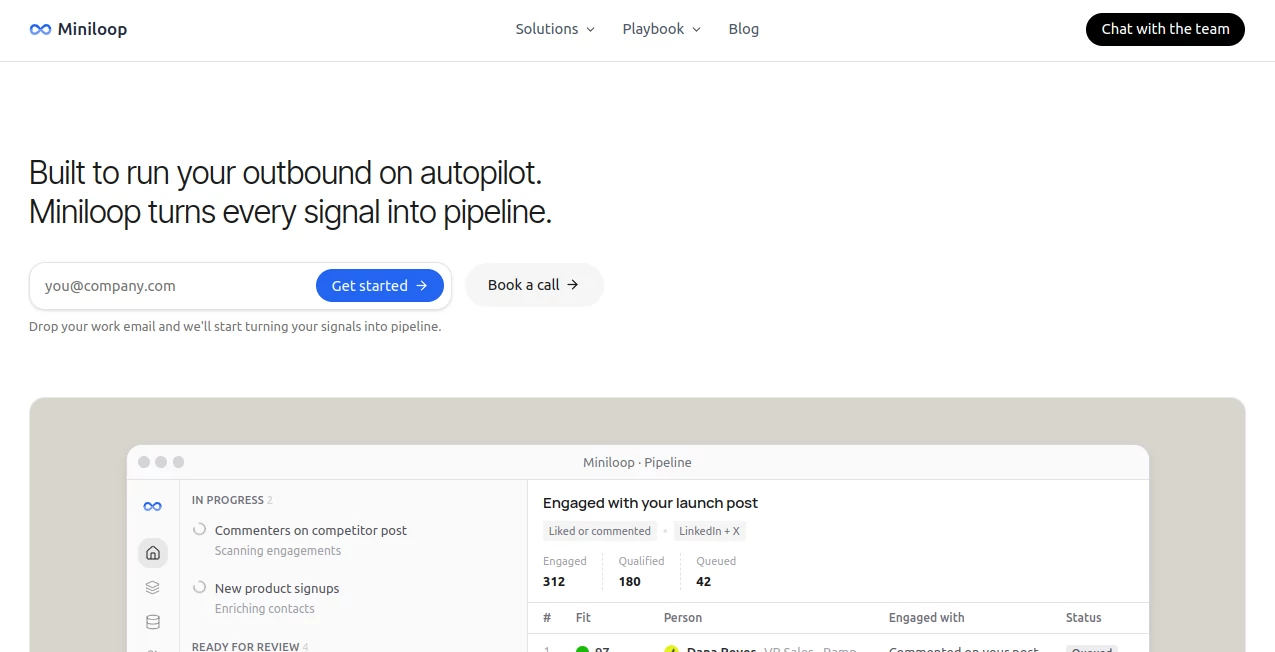The image size is (1275, 652).
Task: Click the Status column header
Action: (x=1084, y=618)
